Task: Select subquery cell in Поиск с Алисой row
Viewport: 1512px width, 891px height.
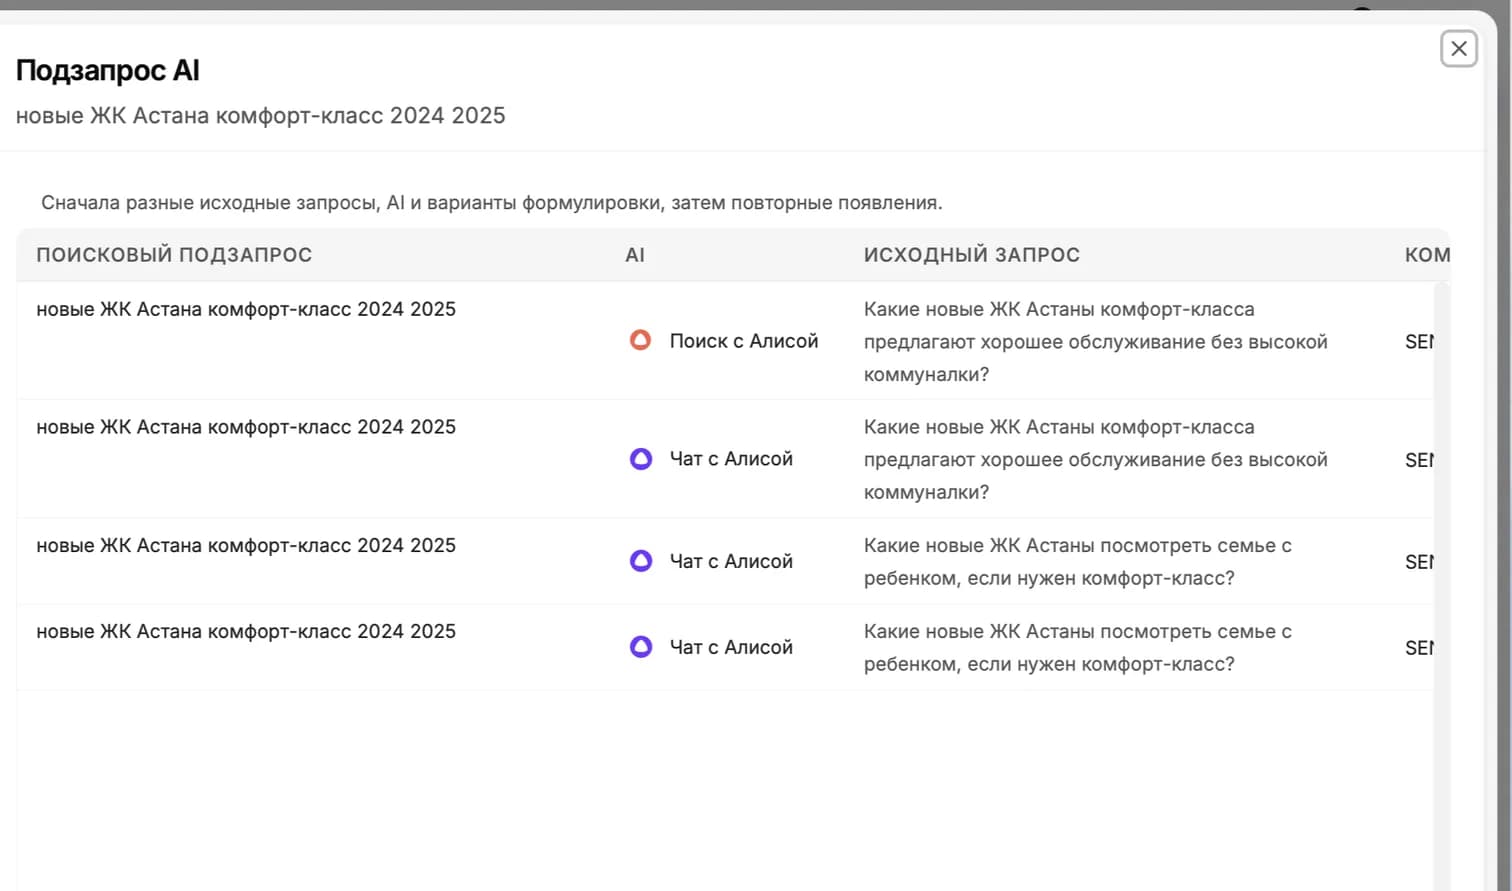Action: pos(246,309)
